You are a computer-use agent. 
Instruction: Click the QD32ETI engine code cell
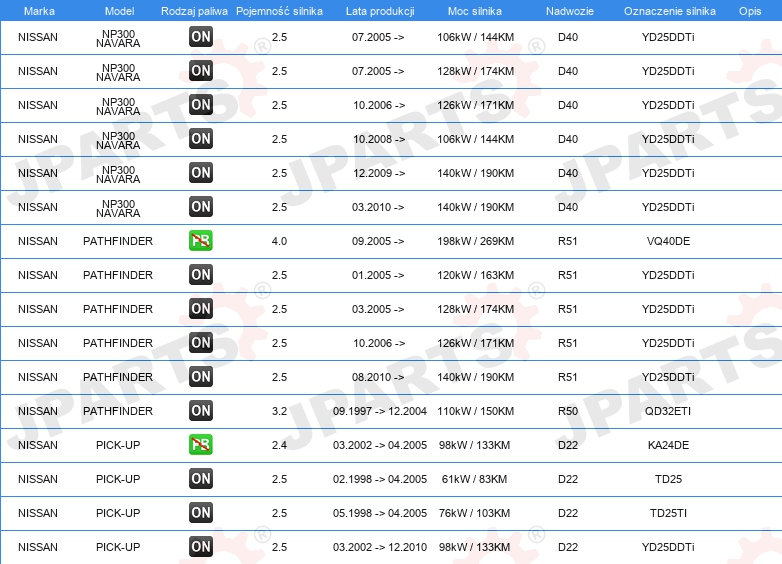(668, 411)
